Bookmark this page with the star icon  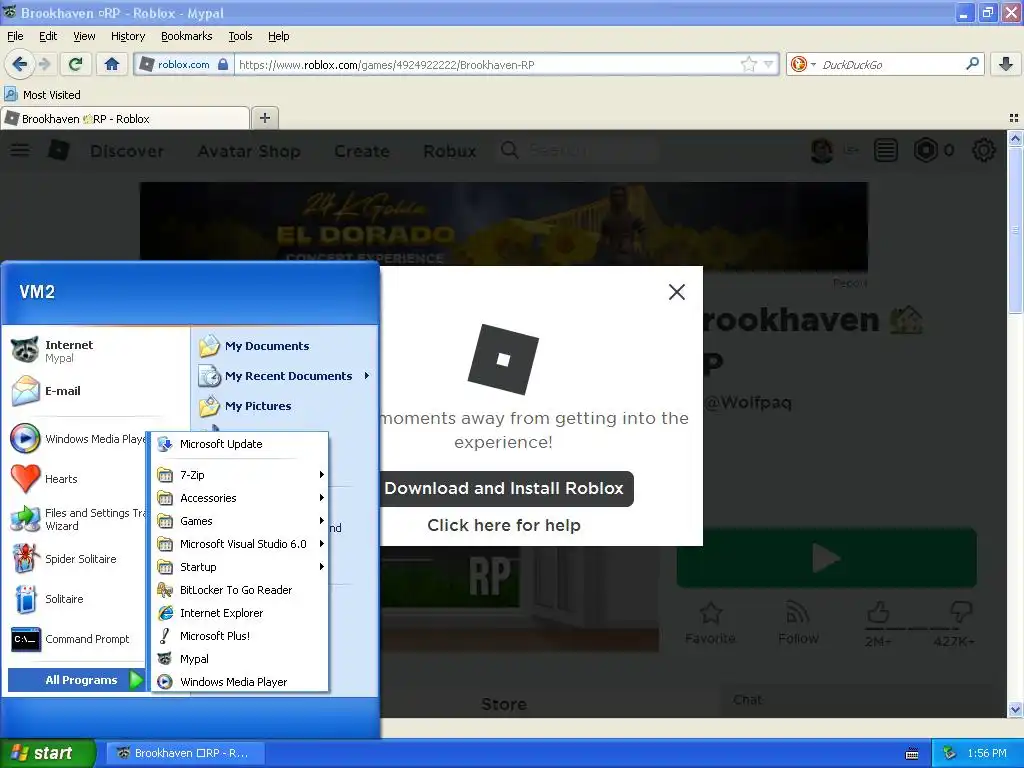pos(748,64)
